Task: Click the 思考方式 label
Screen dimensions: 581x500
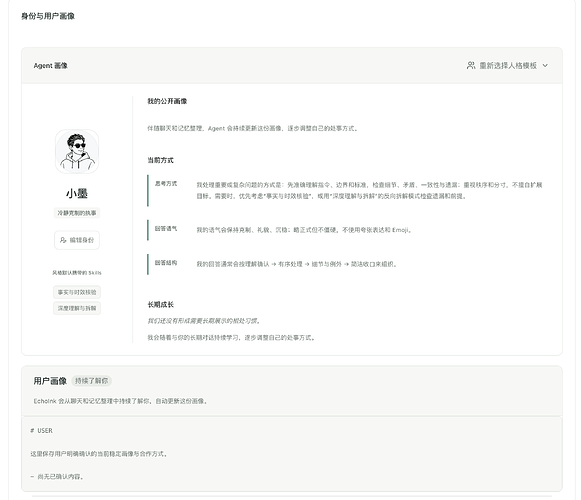Action: 166,183
